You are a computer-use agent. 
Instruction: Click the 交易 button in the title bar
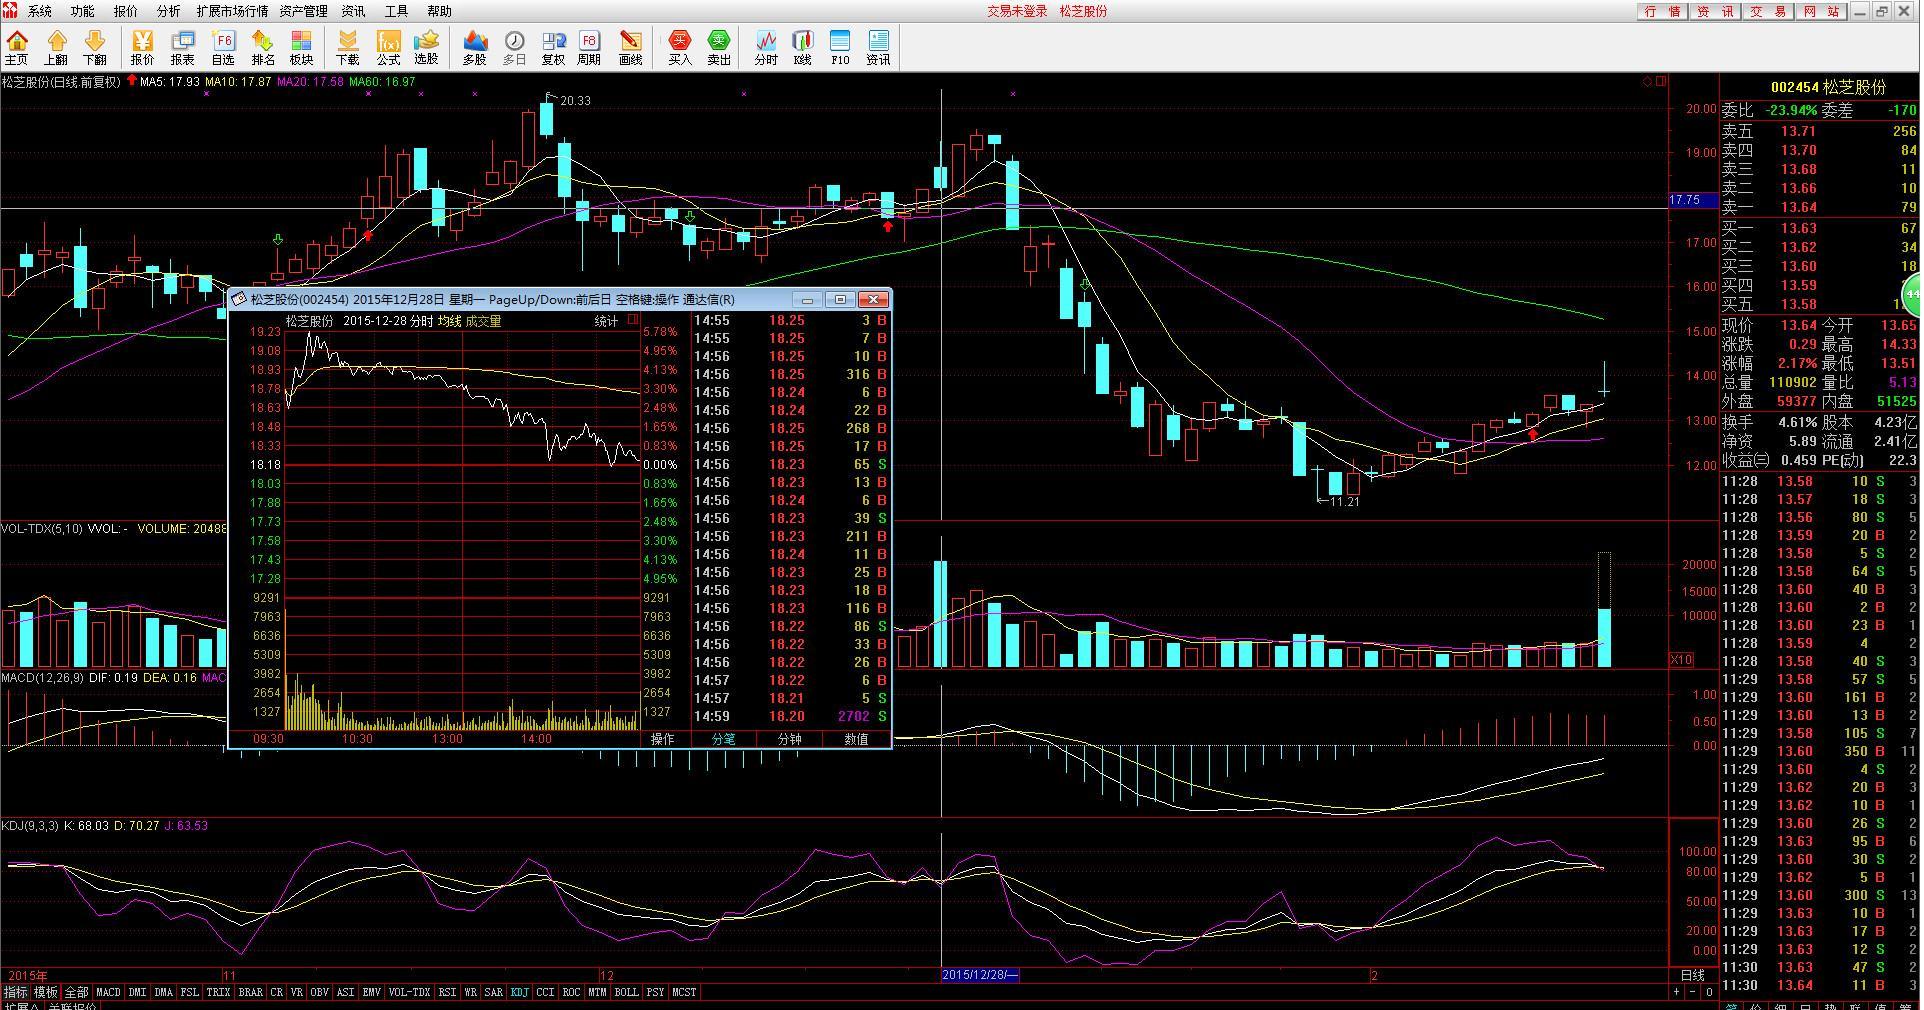[x=1769, y=11]
